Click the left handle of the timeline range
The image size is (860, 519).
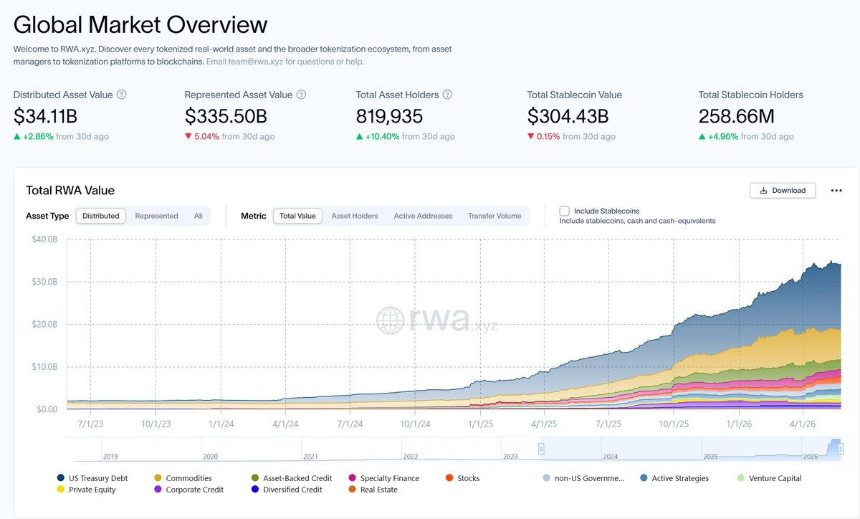coord(541,449)
